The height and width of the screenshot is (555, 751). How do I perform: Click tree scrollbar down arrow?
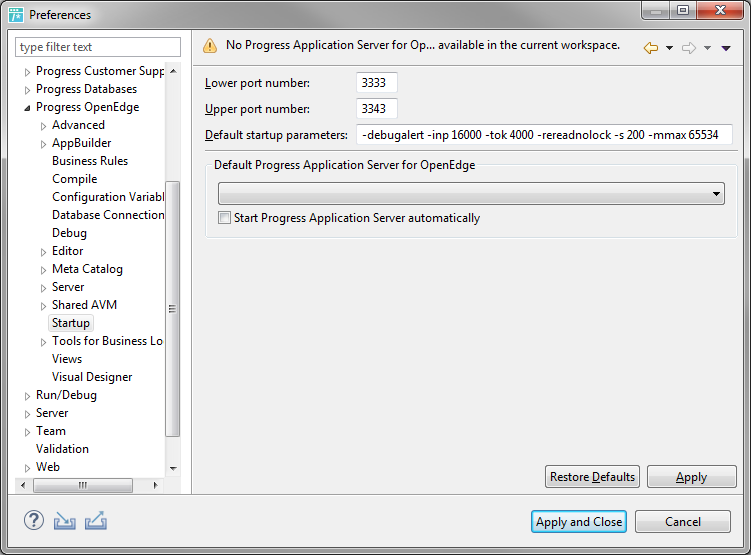173,468
